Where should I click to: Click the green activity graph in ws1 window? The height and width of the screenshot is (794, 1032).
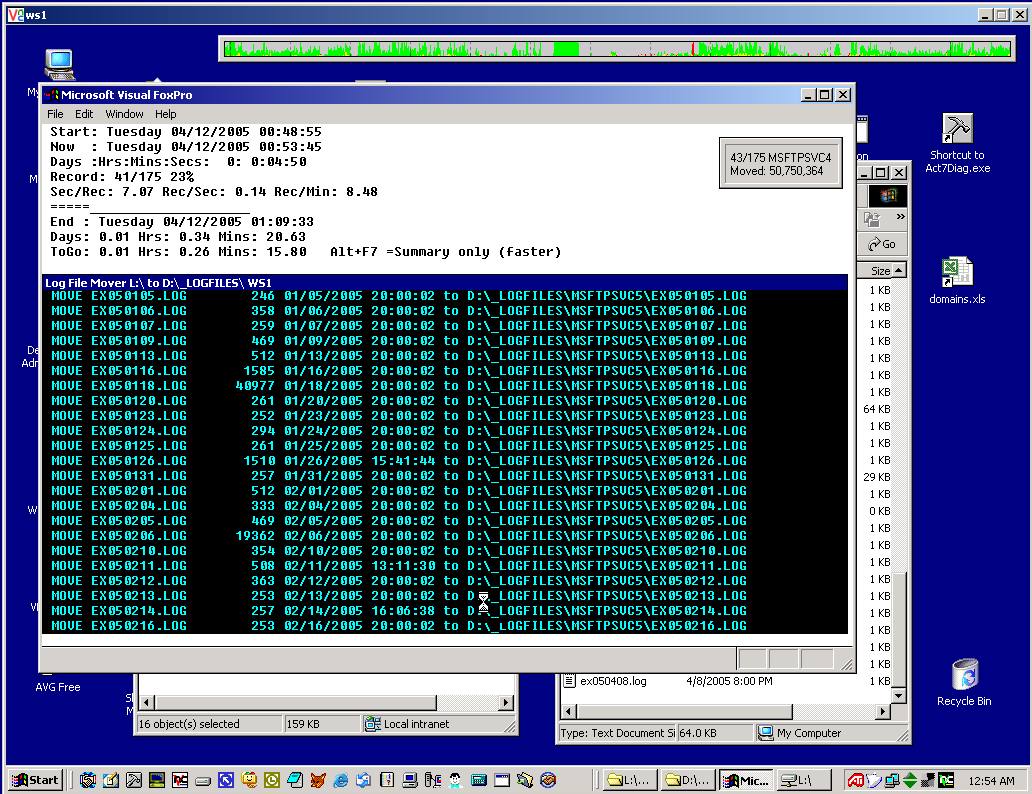[x=617, y=49]
